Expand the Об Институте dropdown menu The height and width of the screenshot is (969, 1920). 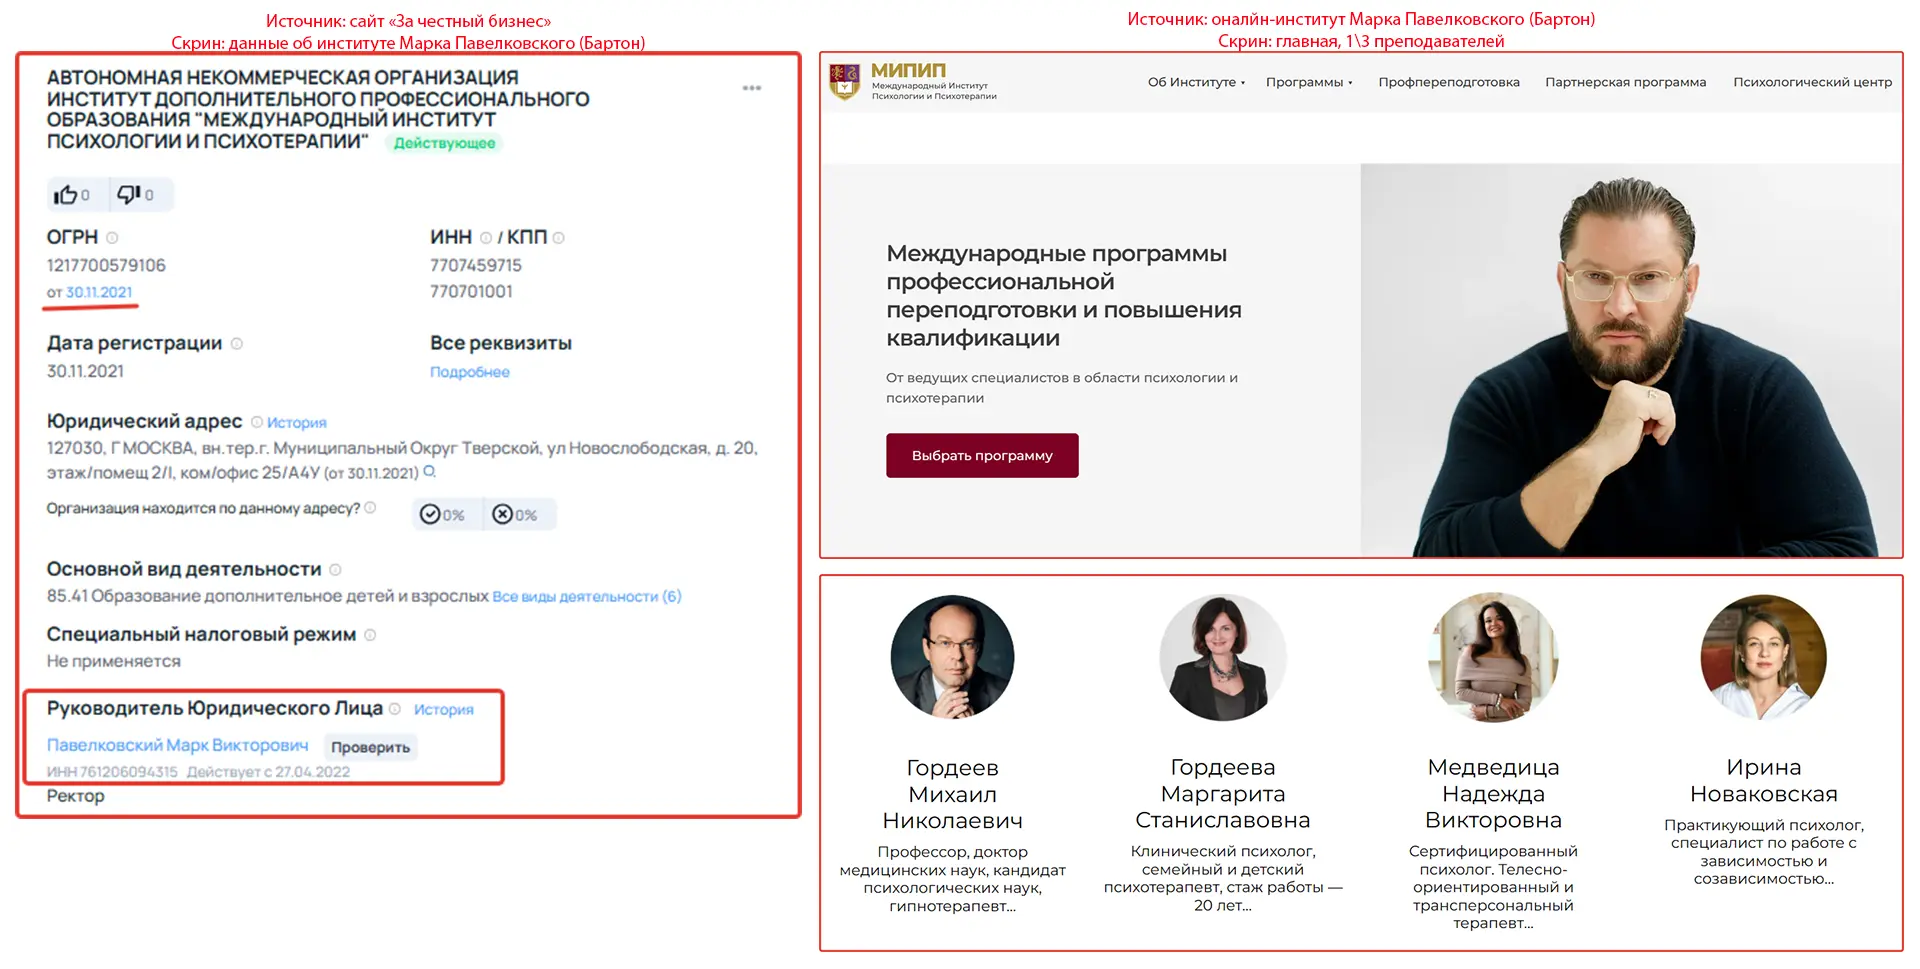pyautogui.click(x=1196, y=82)
